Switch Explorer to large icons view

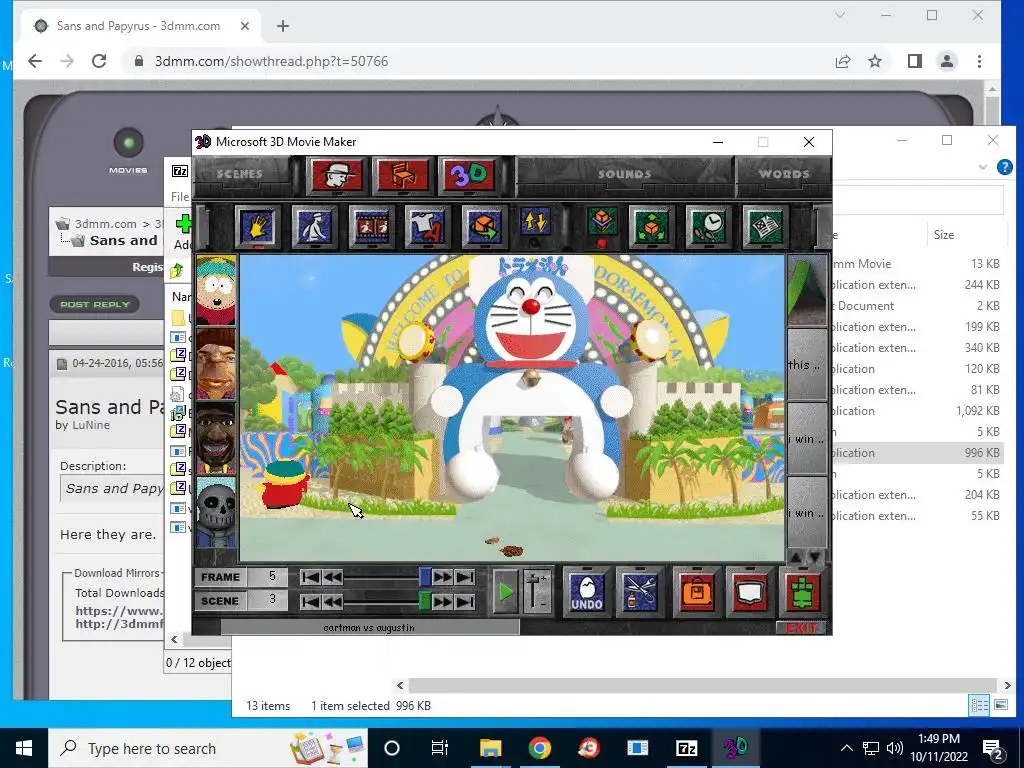1000,705
